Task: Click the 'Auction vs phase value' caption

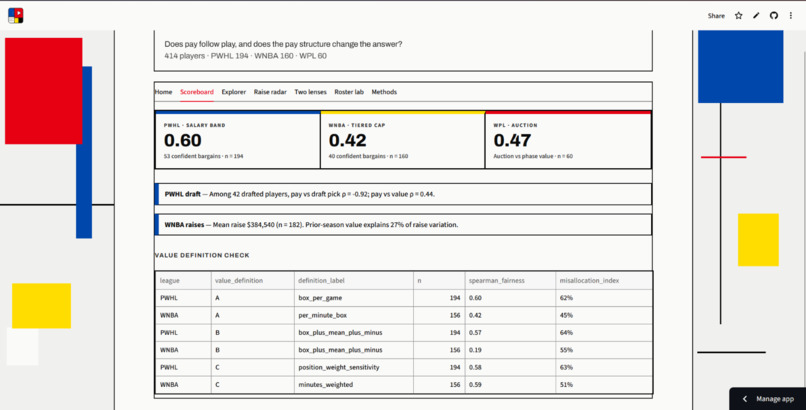Action: pyautogui.click(x=533, y=156)
